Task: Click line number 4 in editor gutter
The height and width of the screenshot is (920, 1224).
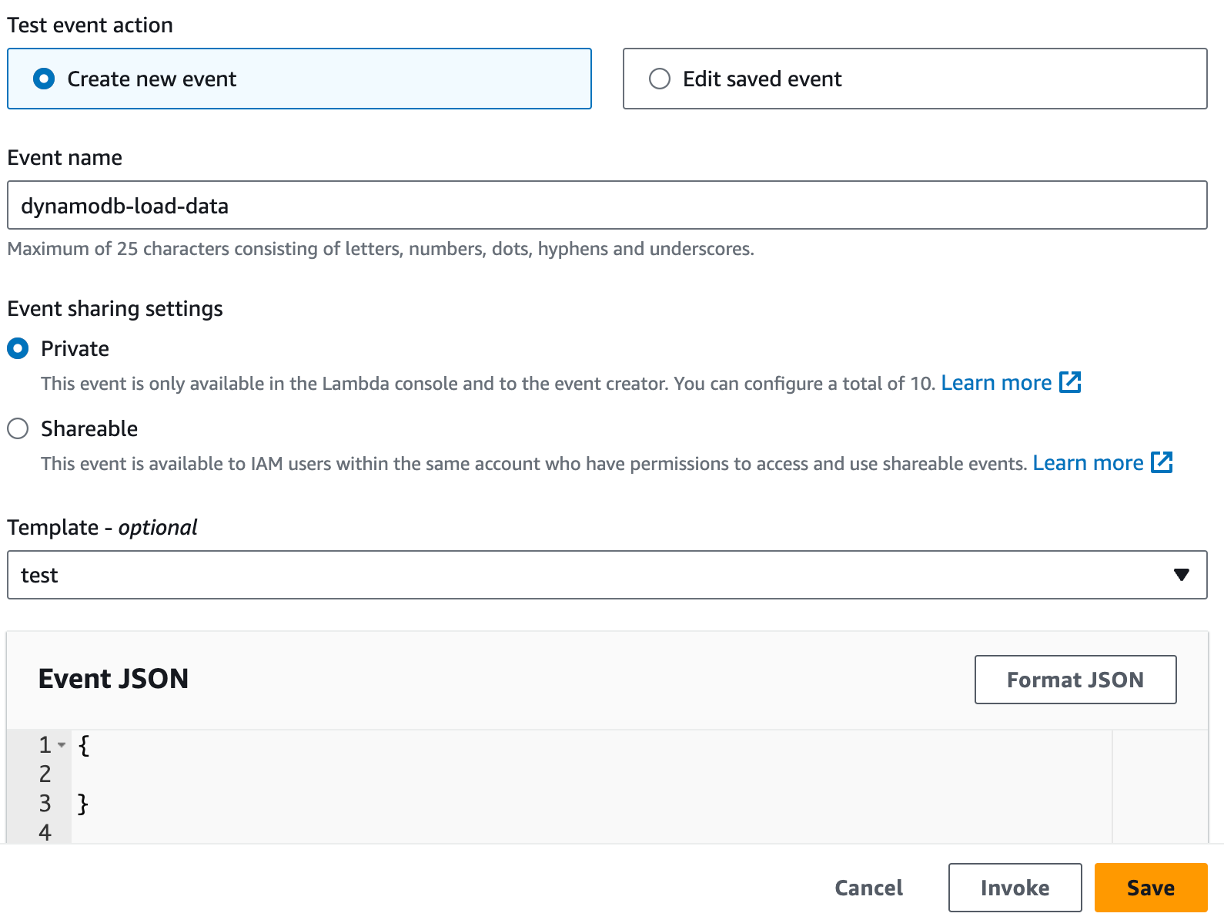Action: [x=45, y=832]
